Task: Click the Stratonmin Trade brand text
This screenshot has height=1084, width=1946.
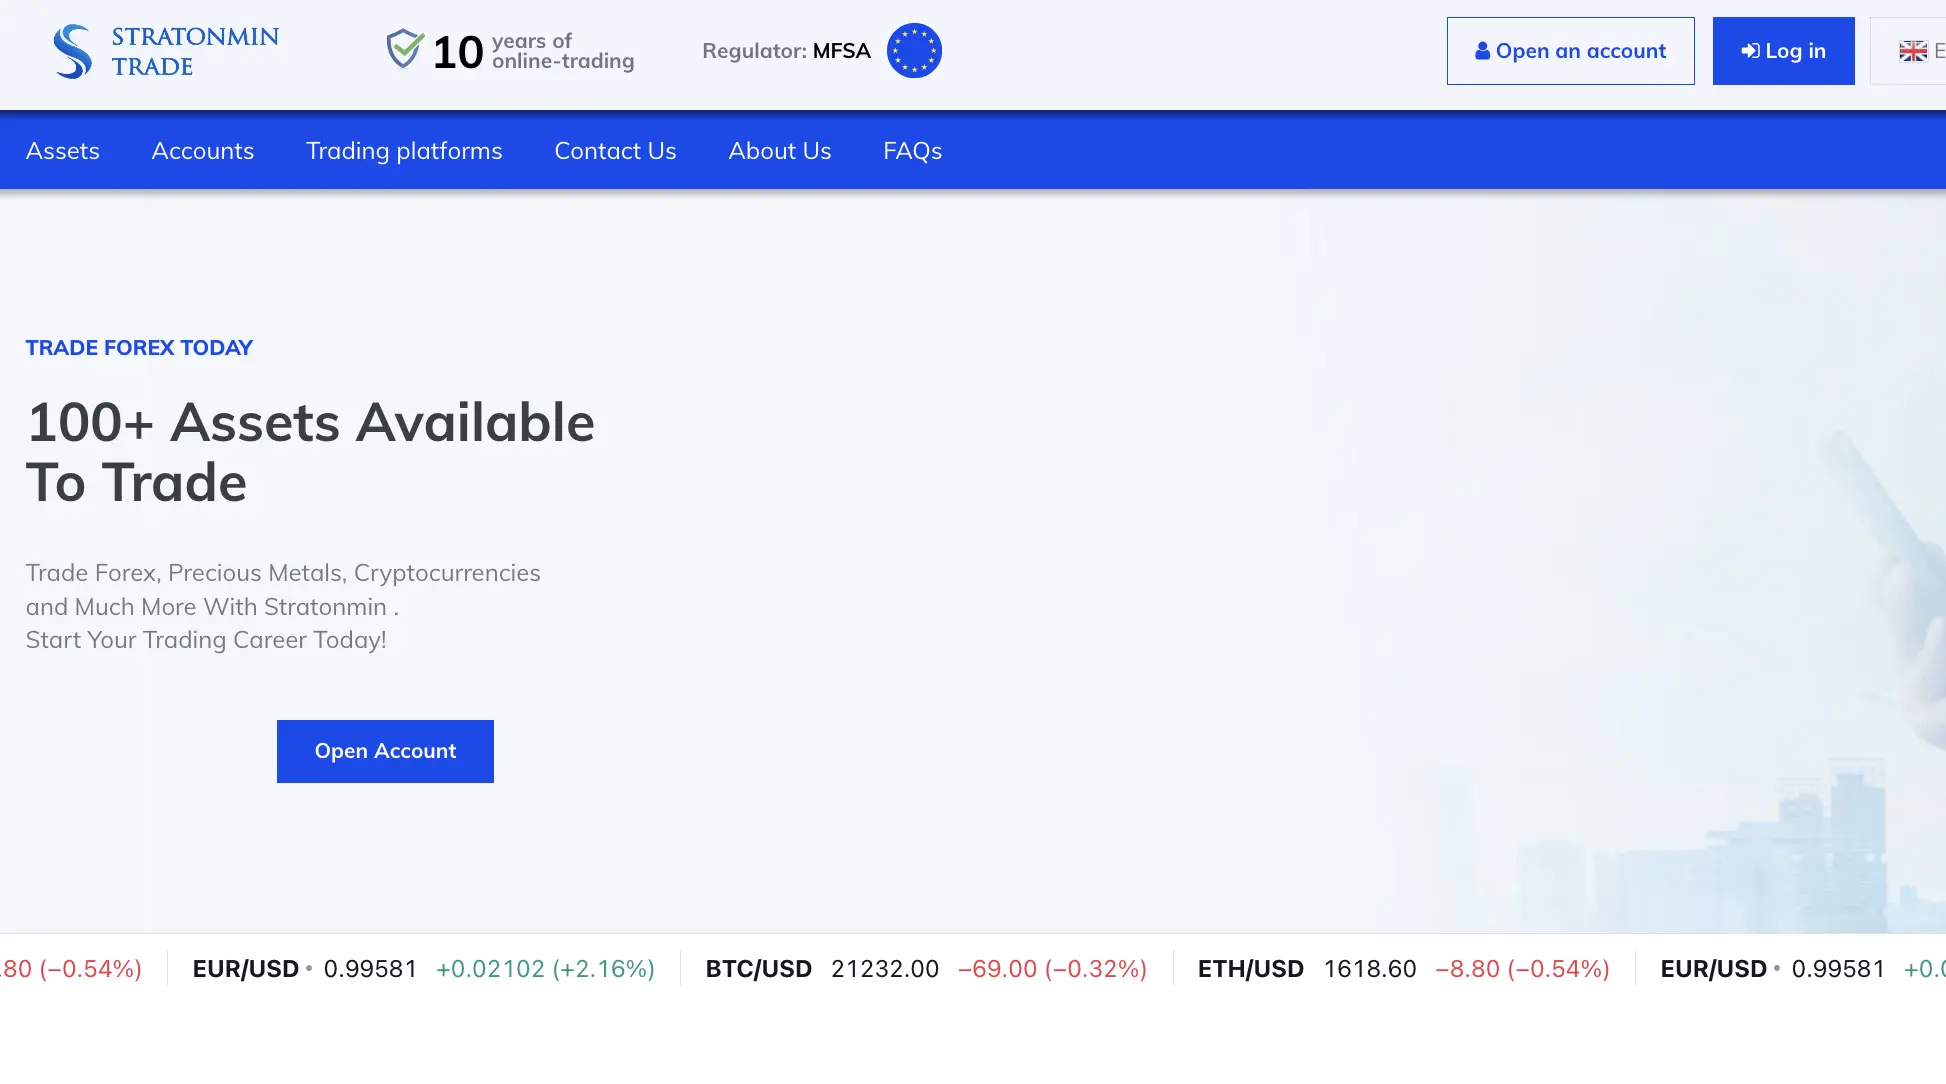Action: click(195, 51)
